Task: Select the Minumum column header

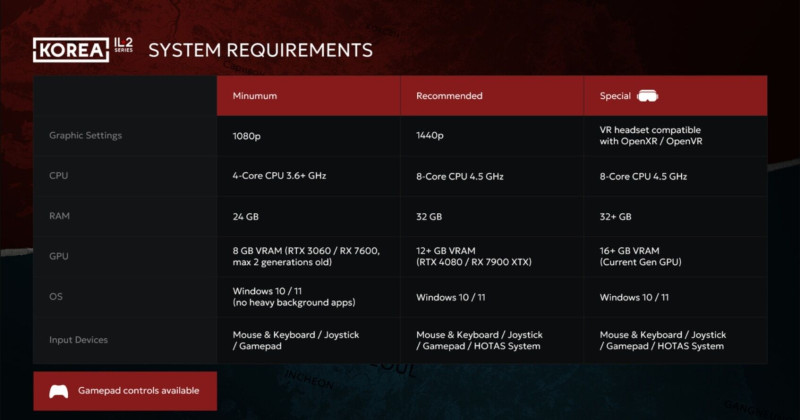Action: [x=309, y=96]
